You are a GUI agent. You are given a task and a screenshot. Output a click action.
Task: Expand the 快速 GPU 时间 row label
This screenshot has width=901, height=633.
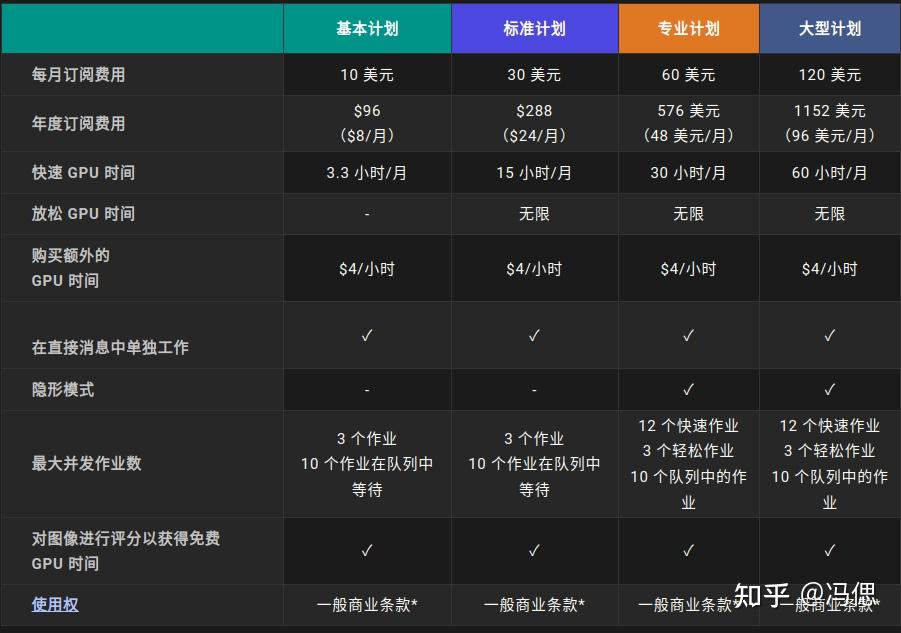point(73,172)
